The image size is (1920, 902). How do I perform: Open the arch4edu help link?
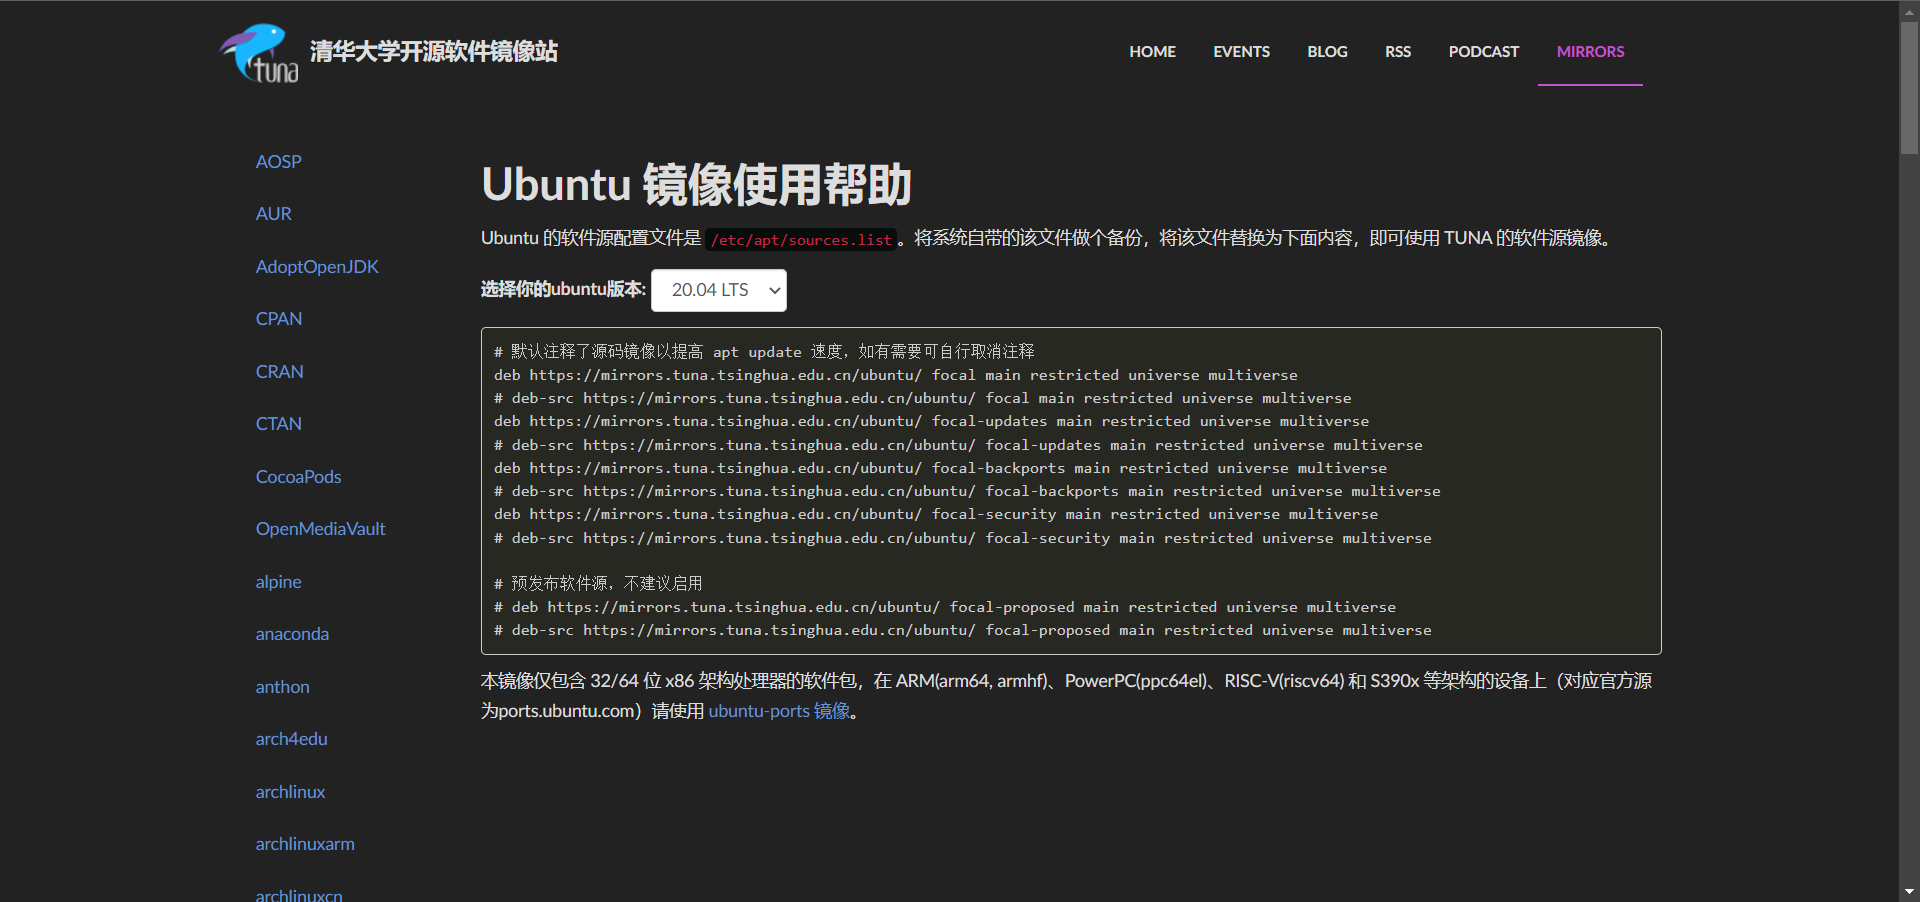[291, 739]
